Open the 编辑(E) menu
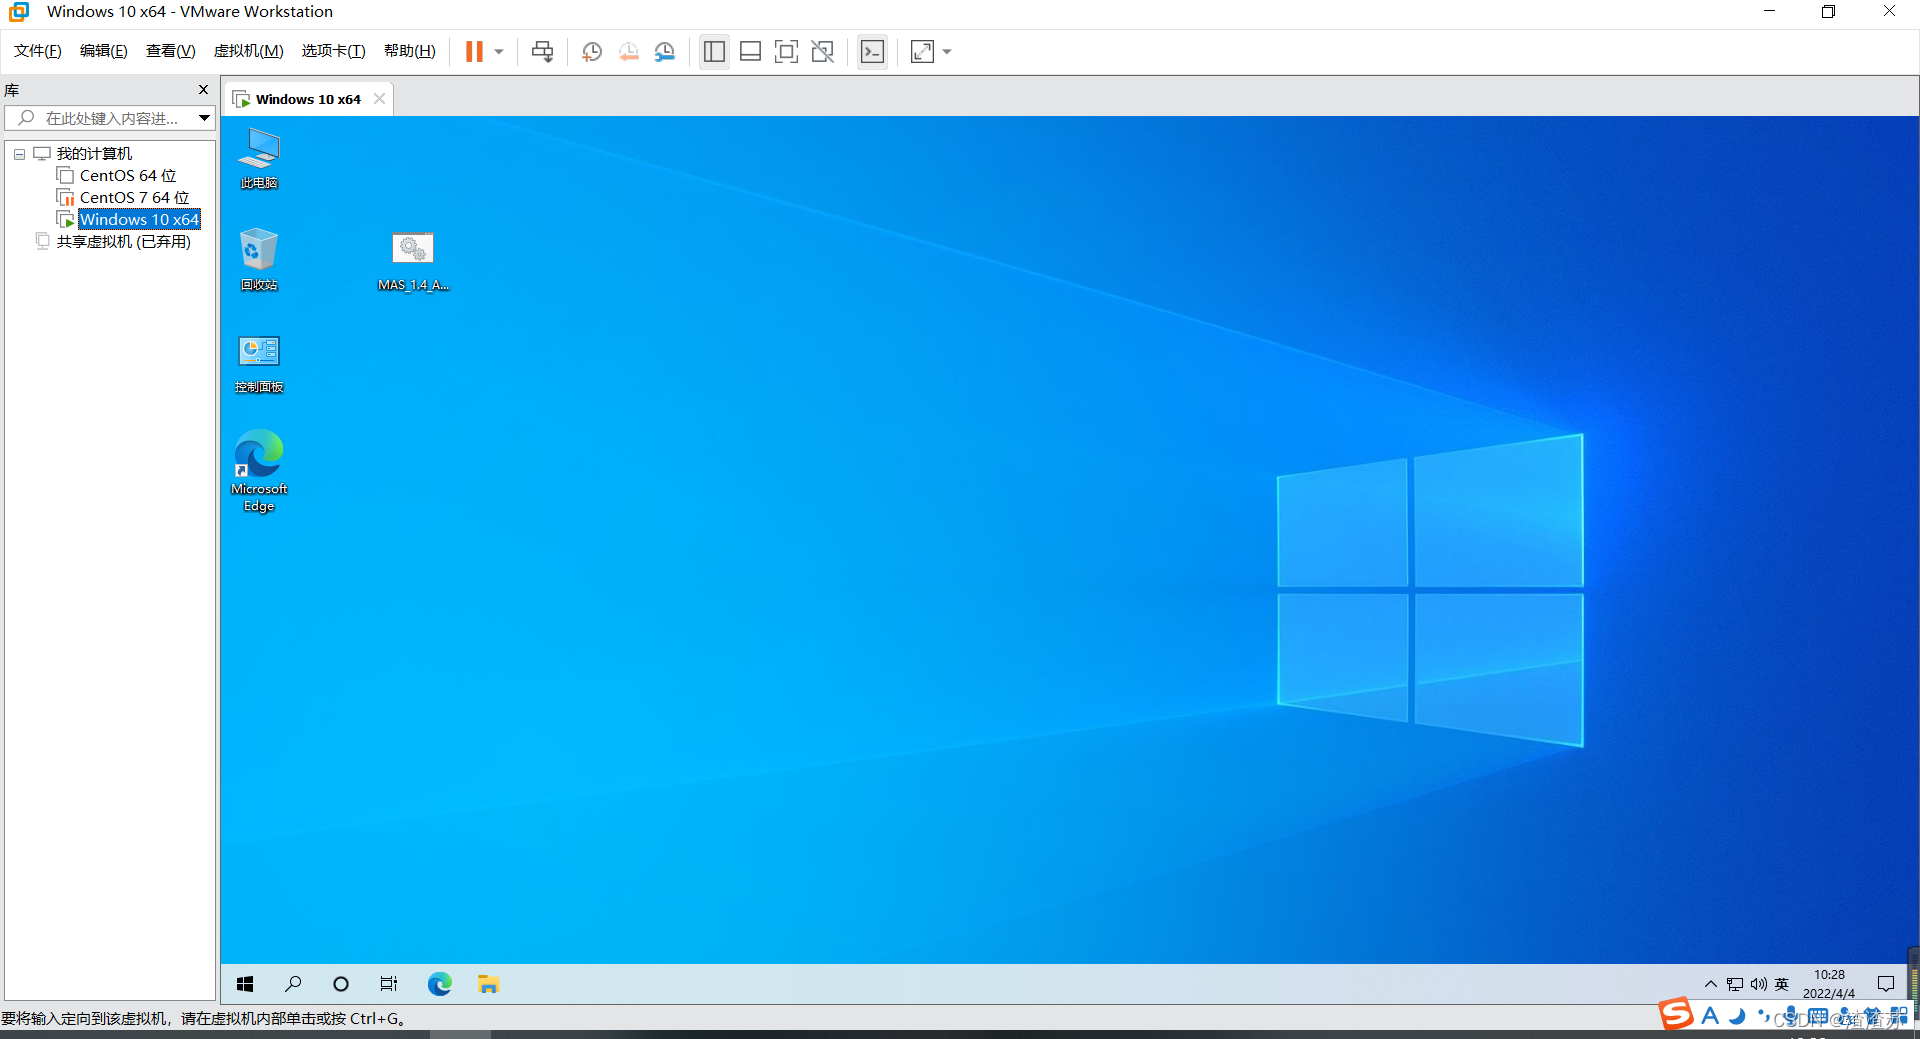 [x=104, y=51]
